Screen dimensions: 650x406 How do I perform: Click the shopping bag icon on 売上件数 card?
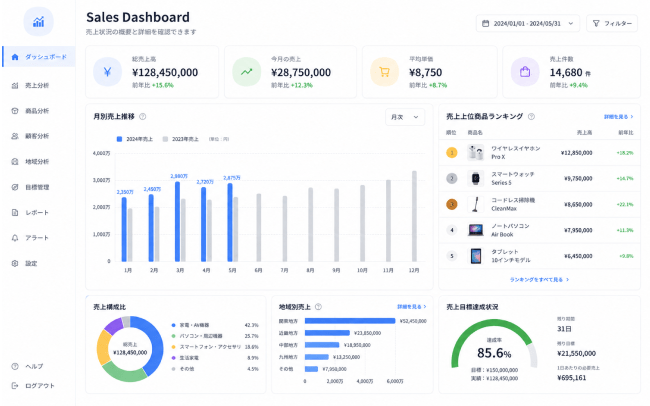[525, 72]
